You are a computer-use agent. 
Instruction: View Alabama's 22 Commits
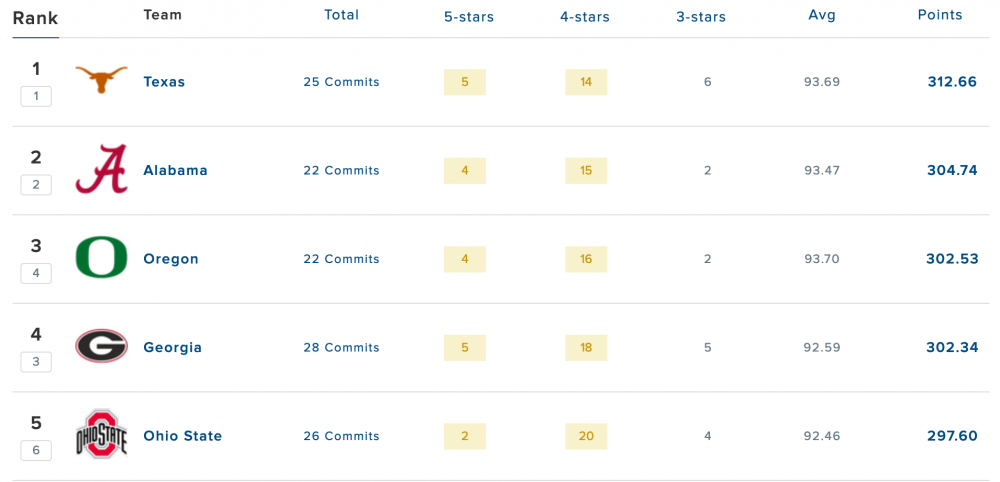click(x=341, y=171)
